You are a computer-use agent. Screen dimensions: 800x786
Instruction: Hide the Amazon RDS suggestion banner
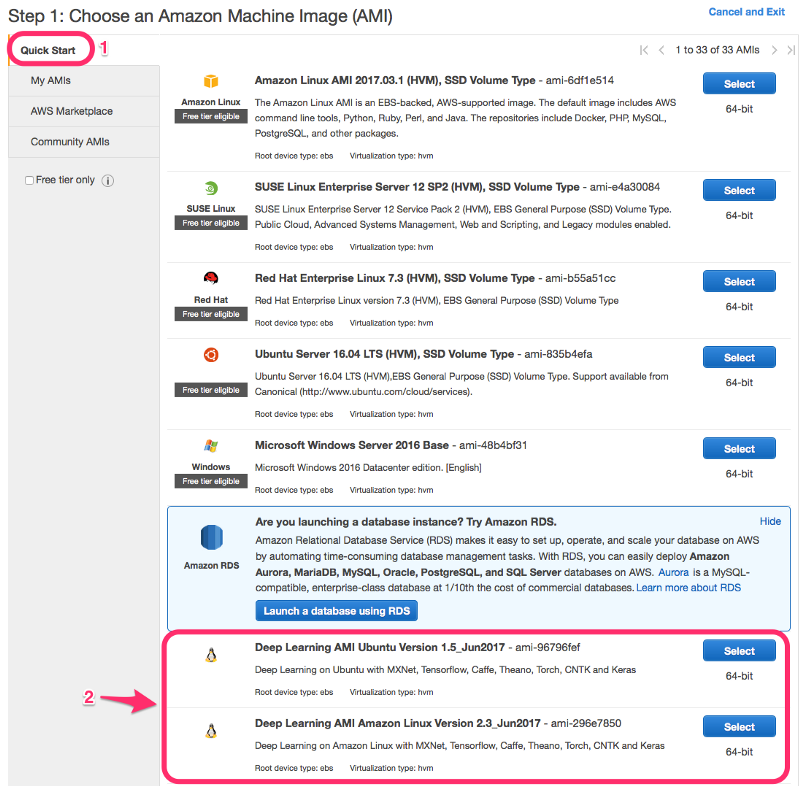pyautogui.click(x=770, y=521)
